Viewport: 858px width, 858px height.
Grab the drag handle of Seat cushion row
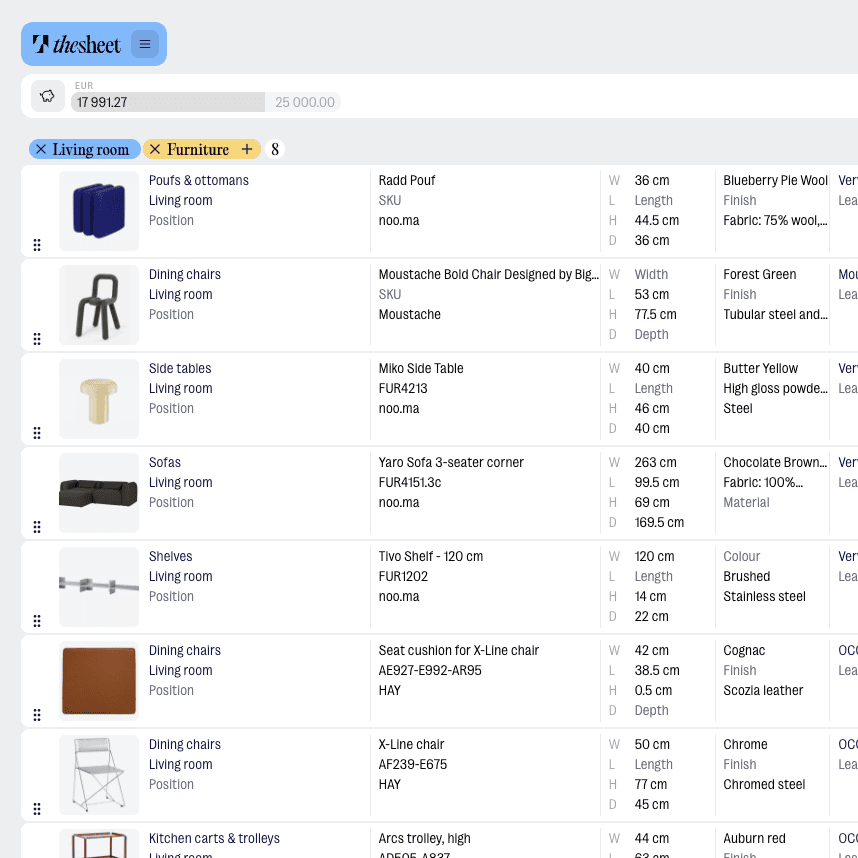pyautogui.click(x=37, y=715)
